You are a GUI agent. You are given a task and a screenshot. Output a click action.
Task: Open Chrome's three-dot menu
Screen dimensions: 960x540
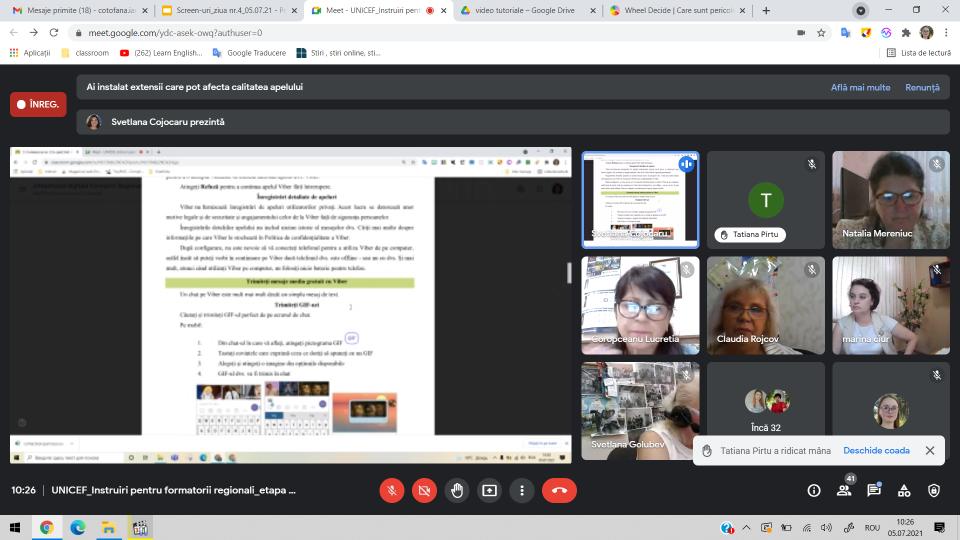point(946,32)
